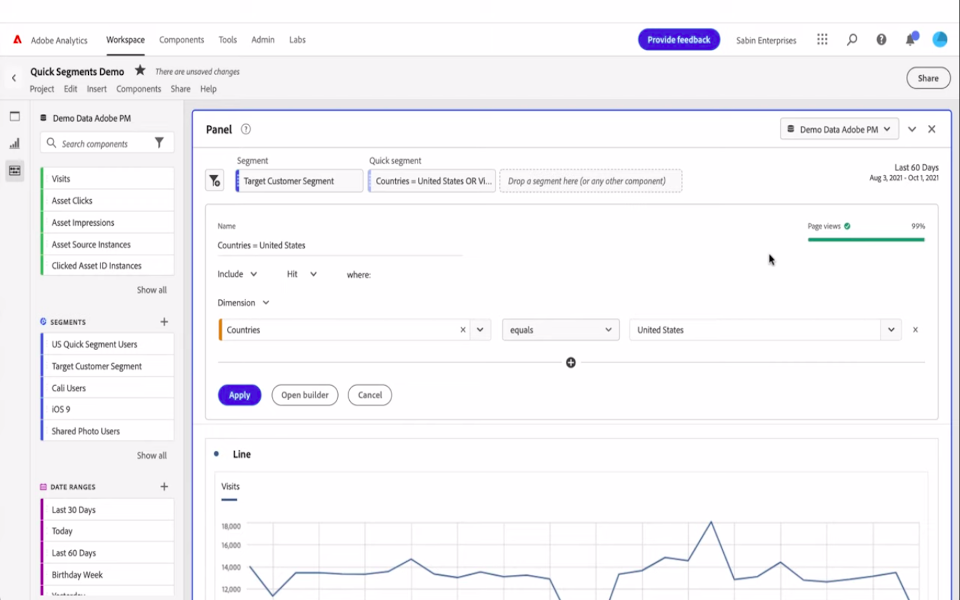This screenshot has height=600, width=960.
Task: Select the Countries = United States OR quick segment chip
Action: click(432, 181)
